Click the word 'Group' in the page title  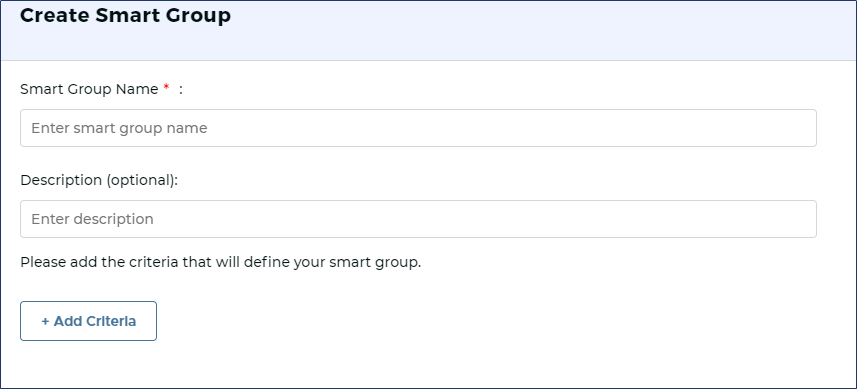[204, 16]
